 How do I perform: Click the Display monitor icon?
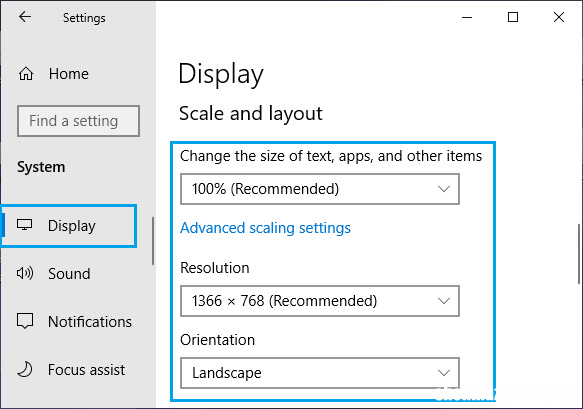[x=25, y=225]
